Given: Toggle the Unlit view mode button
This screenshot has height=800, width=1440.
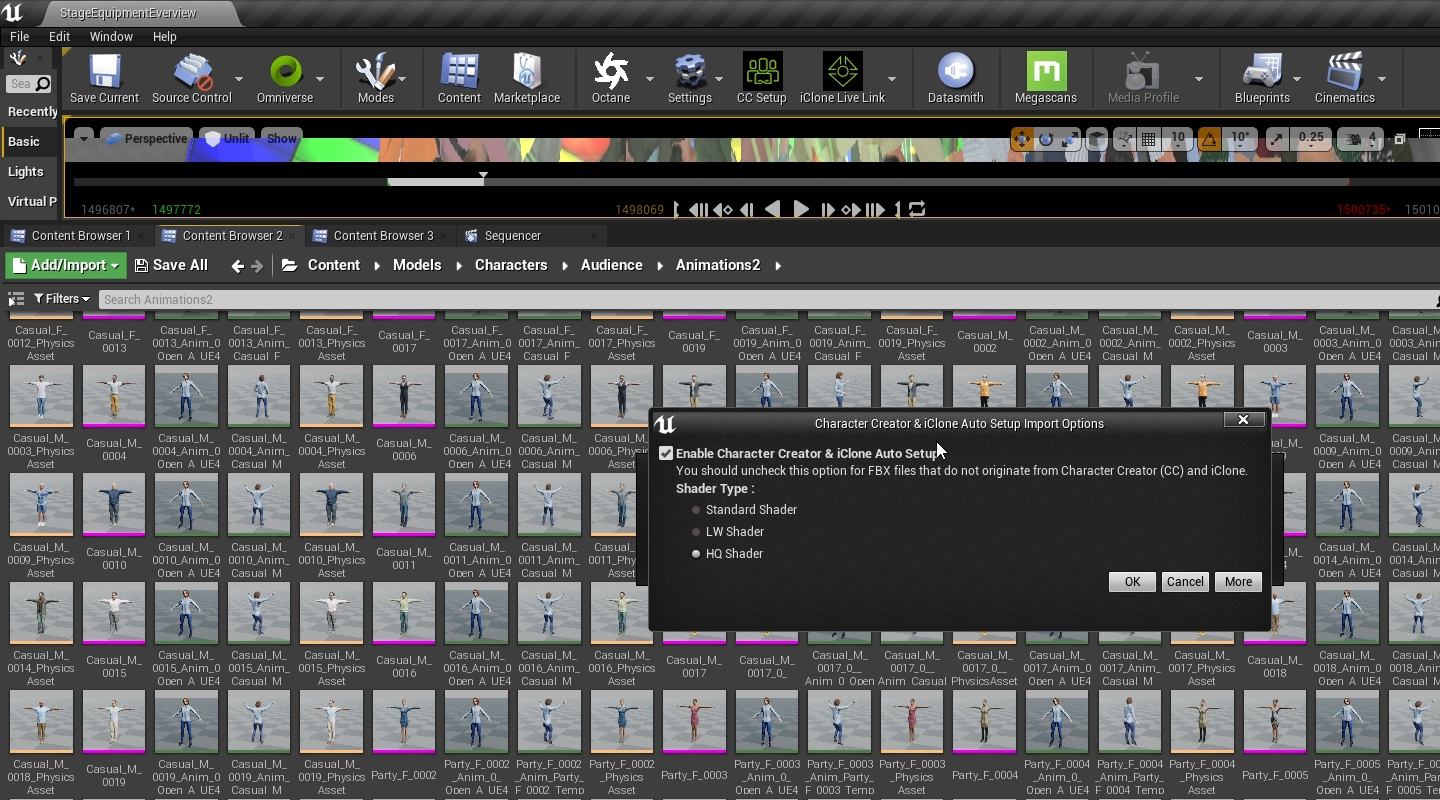Looking at the screenshot, I should tap(227, 139).
